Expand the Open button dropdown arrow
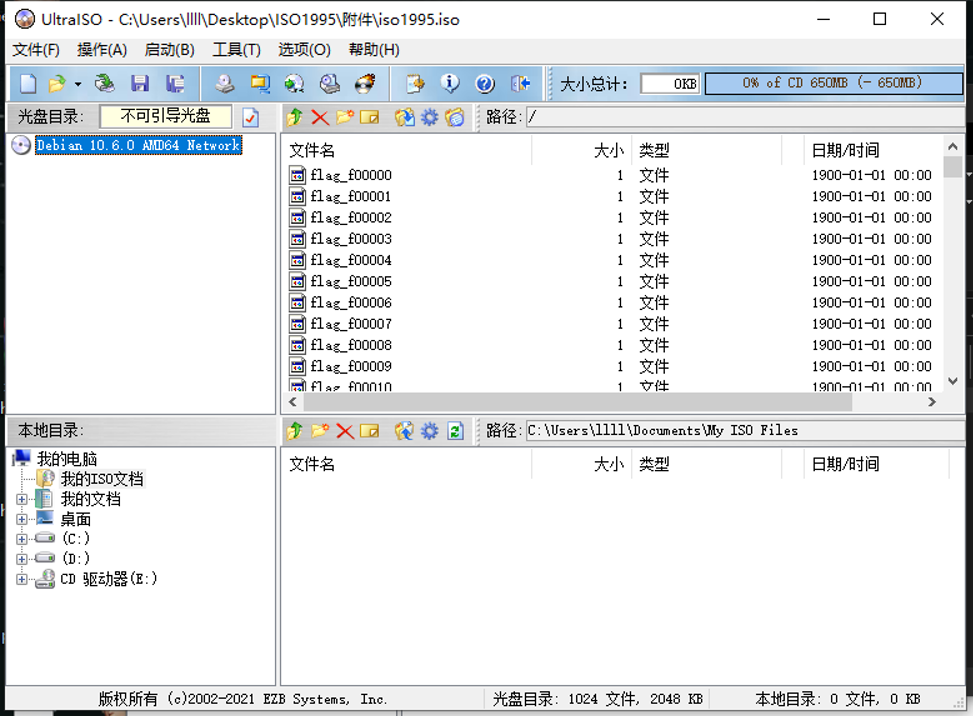This screenshot has width=973, height=716. click(x=78, y=84)
